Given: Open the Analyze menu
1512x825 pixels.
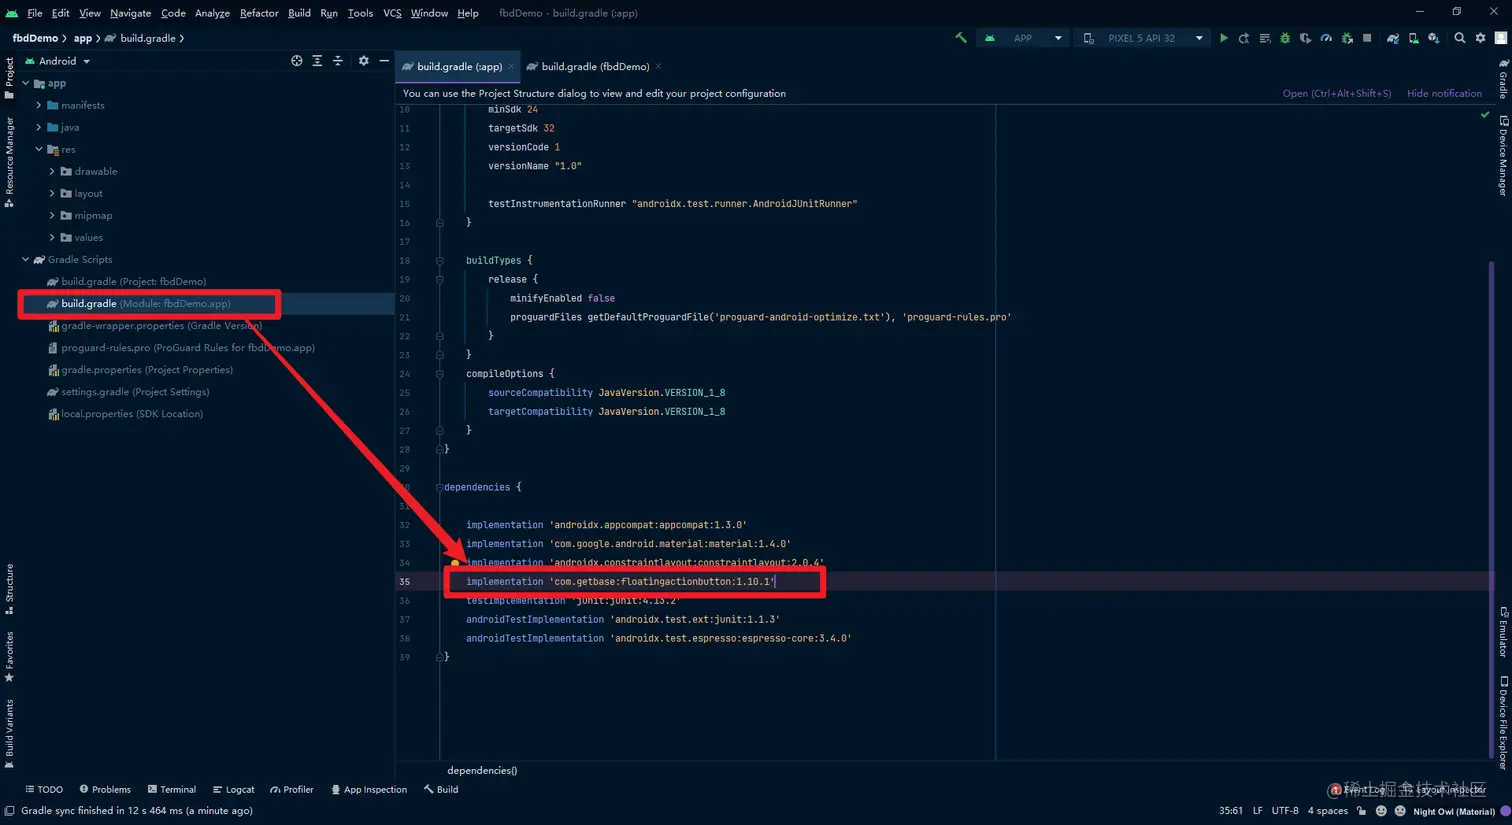Looking at the screenshot, I should [212, 13].
